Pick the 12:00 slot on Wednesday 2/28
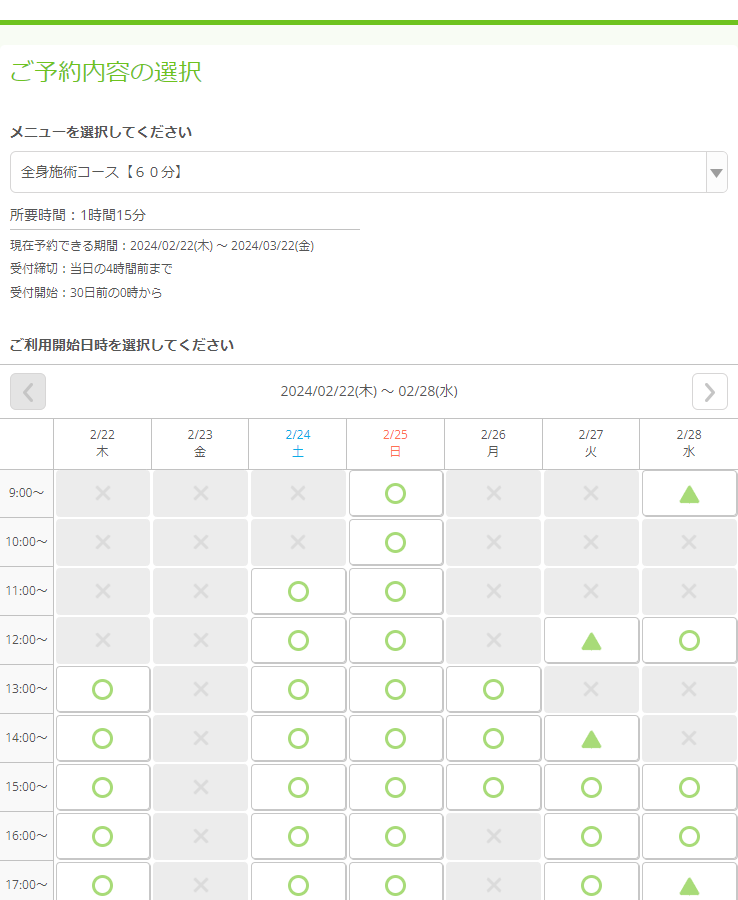 (x=689, y=640)
